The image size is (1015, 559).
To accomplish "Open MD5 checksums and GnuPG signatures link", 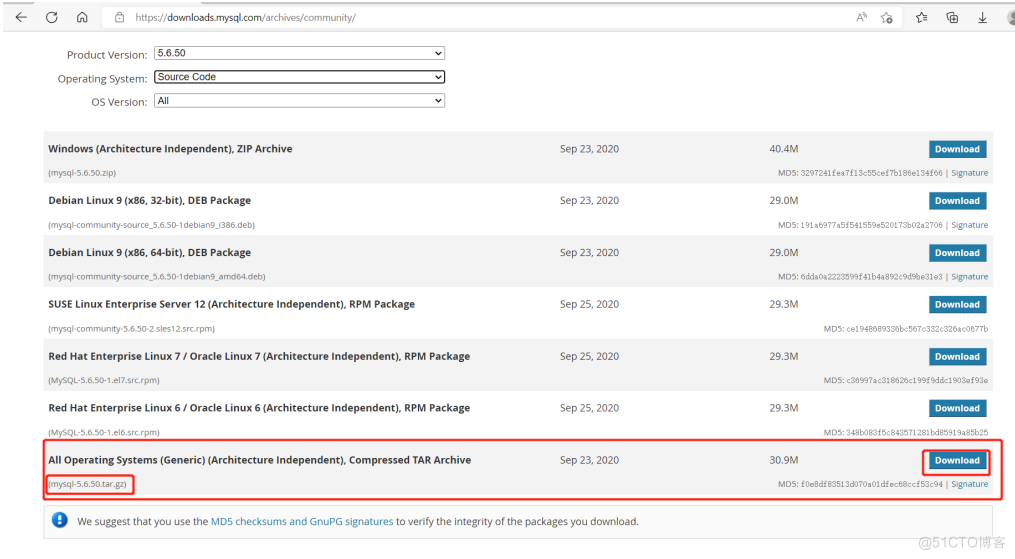I will [302, 521].
